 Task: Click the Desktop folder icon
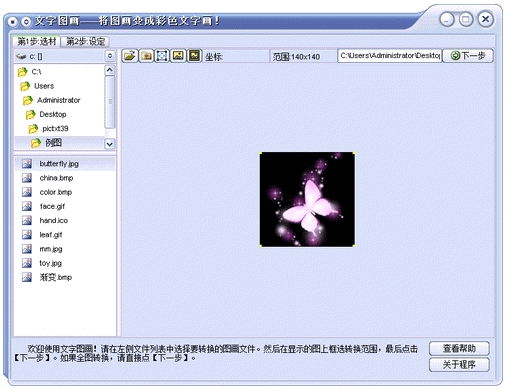coord(30,114)
